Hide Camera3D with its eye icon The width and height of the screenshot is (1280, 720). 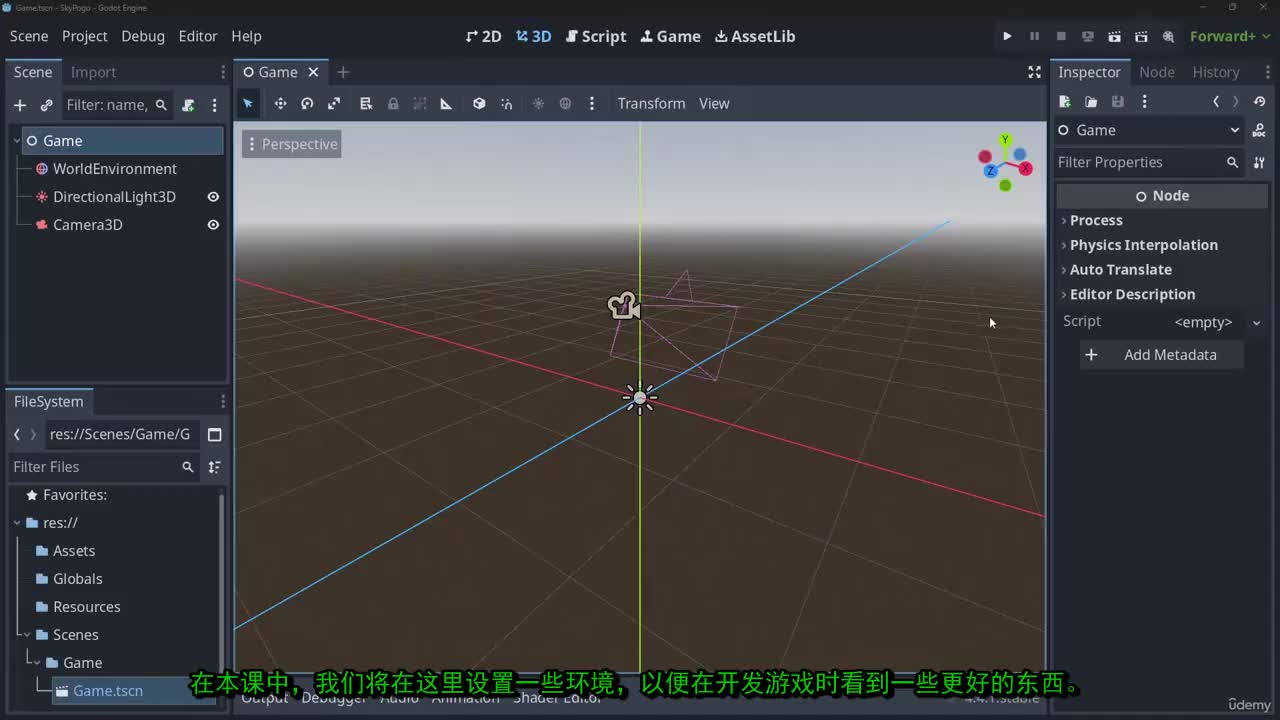point(213,225)
